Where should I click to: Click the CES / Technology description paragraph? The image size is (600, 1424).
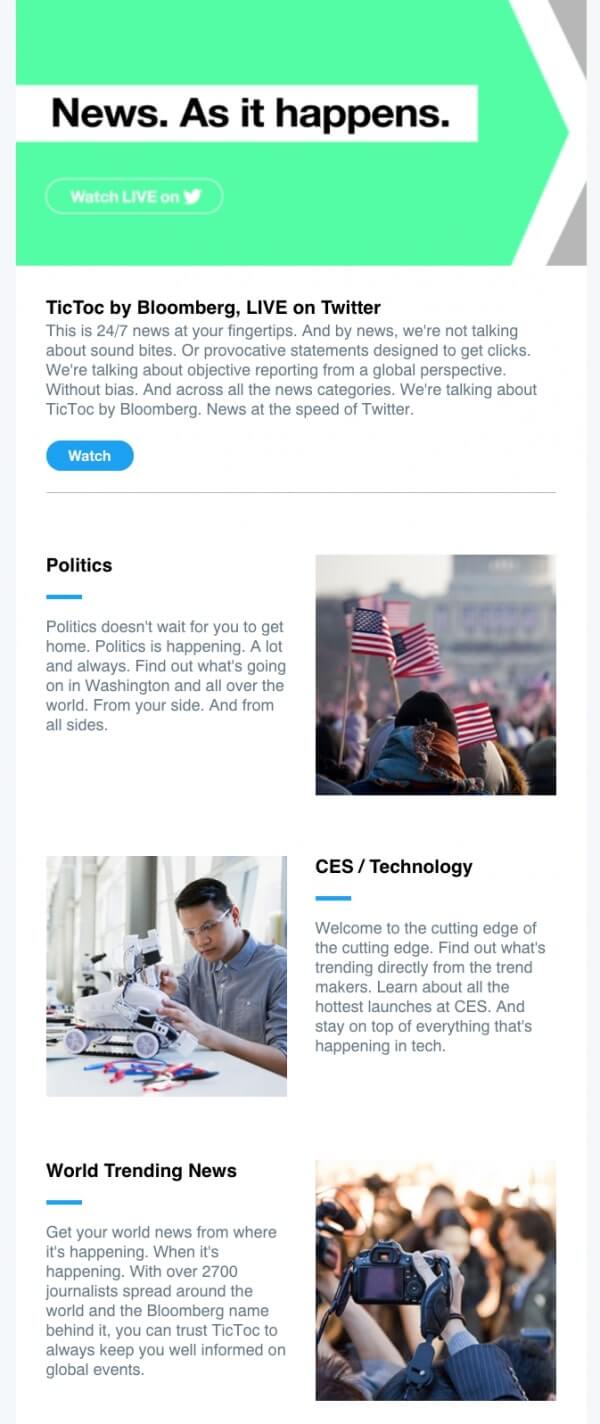(x=431, y=987)
